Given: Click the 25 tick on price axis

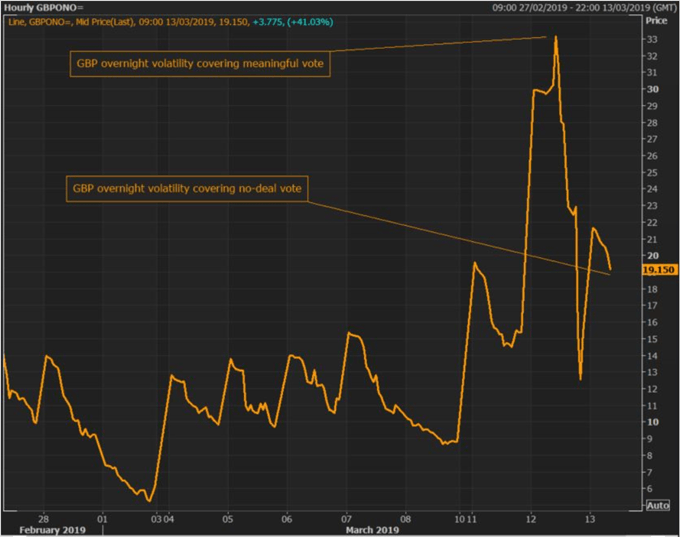Looking at the screenshot, I should tap(652, 173).
